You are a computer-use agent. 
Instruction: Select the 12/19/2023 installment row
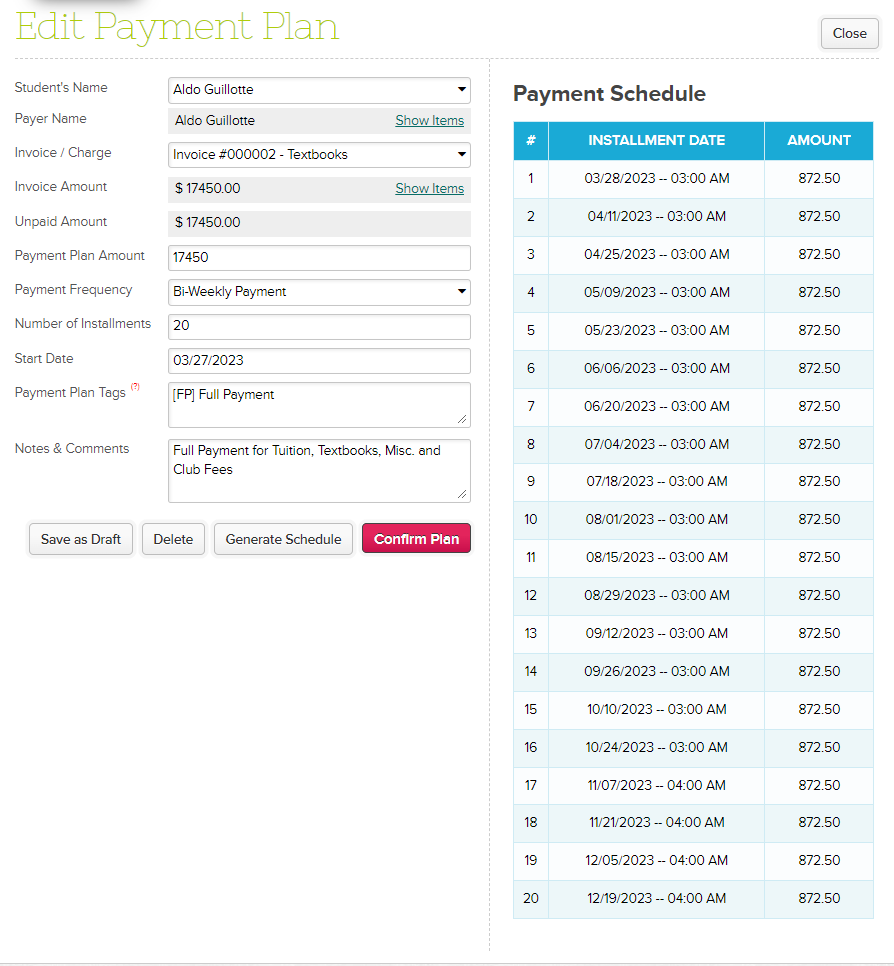656,899
